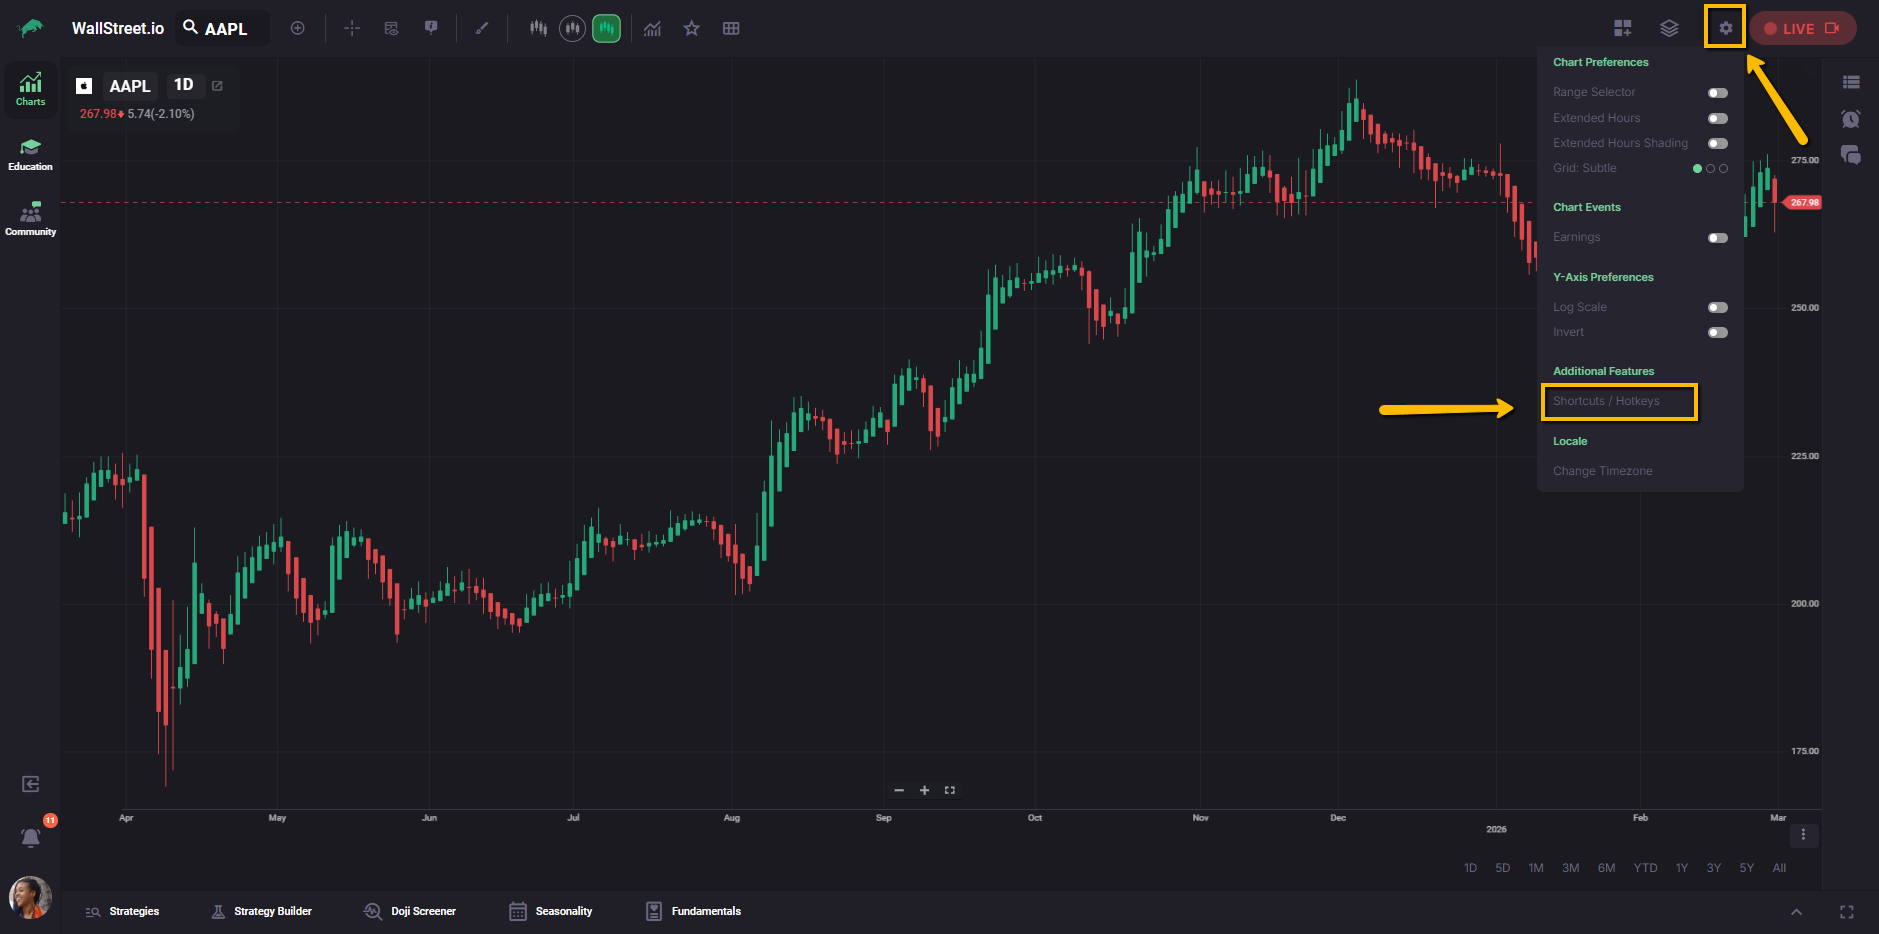Expand the bottom panel chevron

click(x=1796, y=912)
